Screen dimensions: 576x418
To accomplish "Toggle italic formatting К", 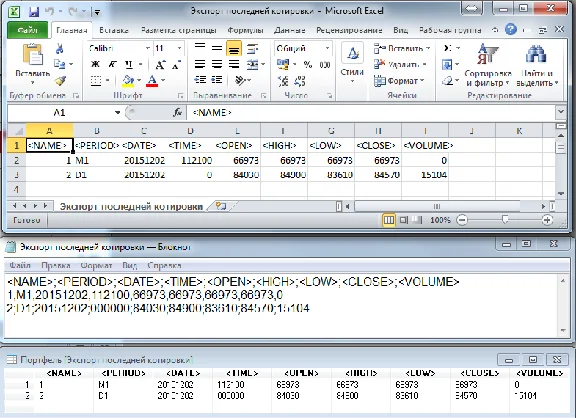I will [x=112, y=64].
